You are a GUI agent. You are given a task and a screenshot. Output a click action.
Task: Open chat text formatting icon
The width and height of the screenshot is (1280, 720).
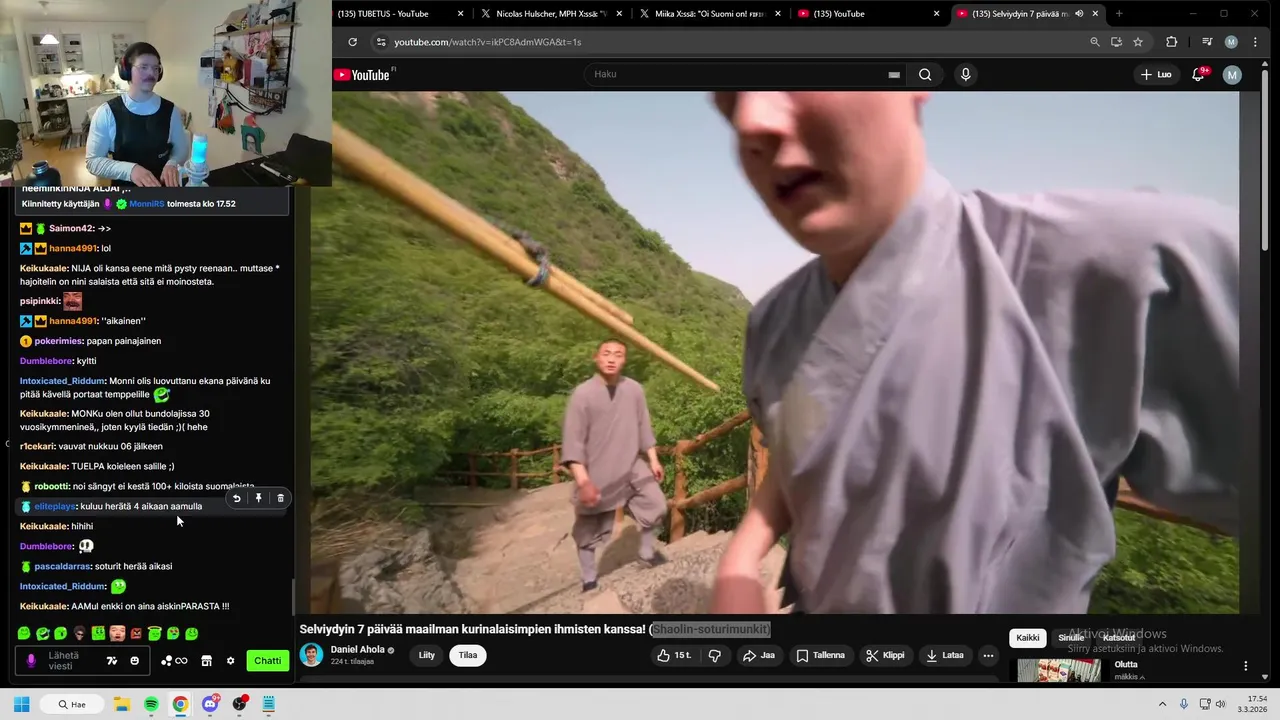(112, 661)
